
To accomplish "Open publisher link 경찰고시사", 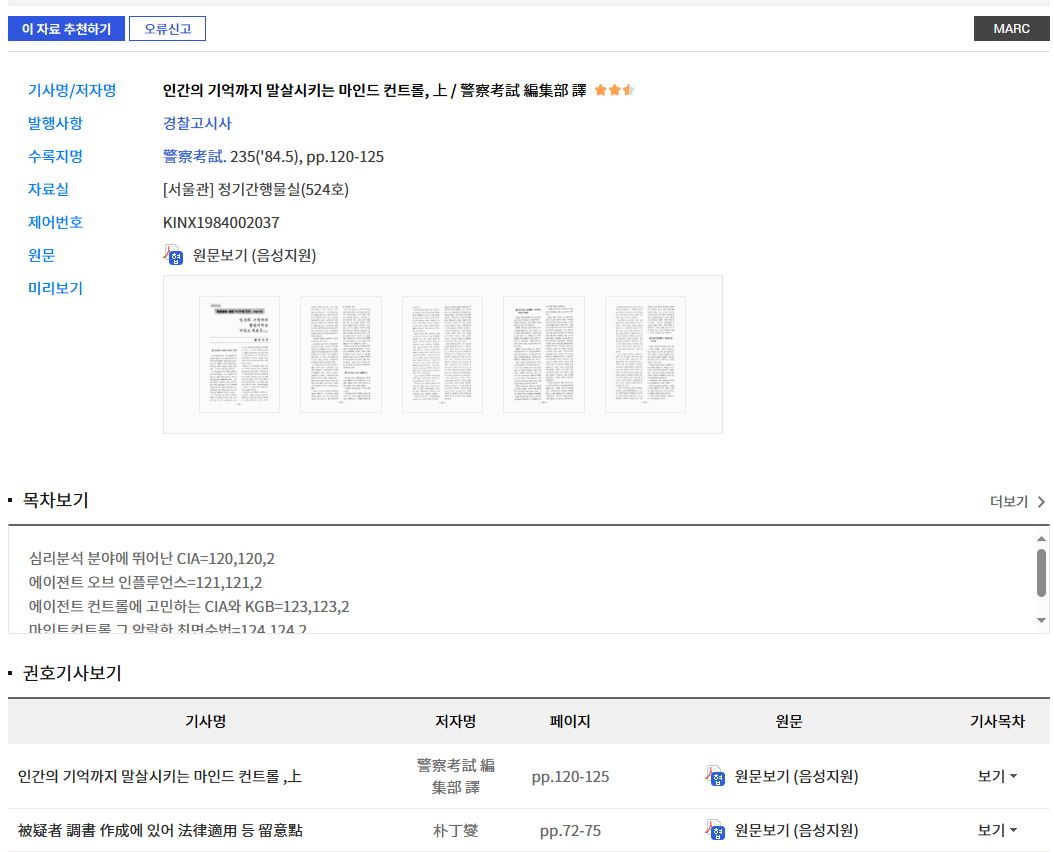I will [x=197, y=124].
